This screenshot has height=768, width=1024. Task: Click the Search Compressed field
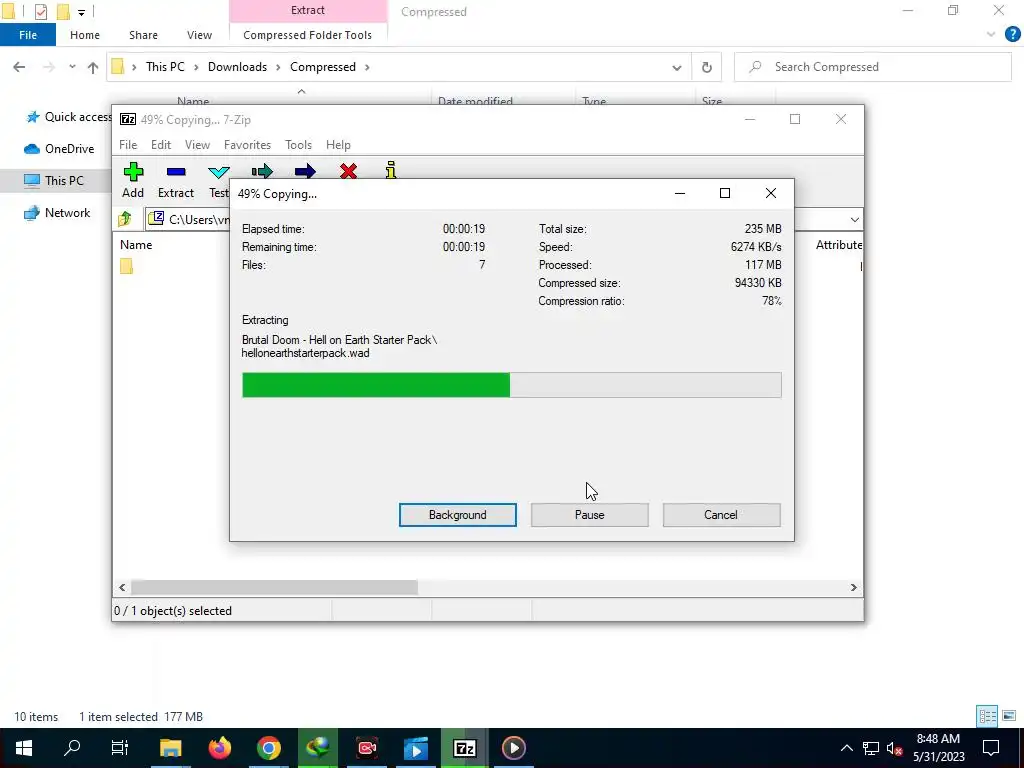click(x=872, y=67)
